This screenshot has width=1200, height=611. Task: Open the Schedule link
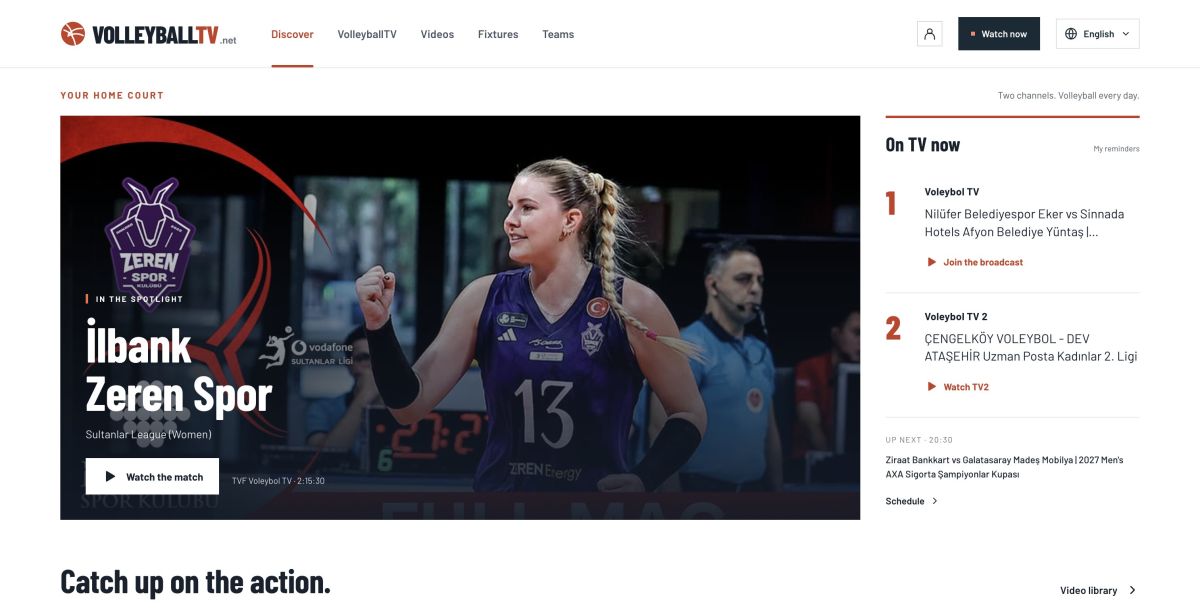905,501
